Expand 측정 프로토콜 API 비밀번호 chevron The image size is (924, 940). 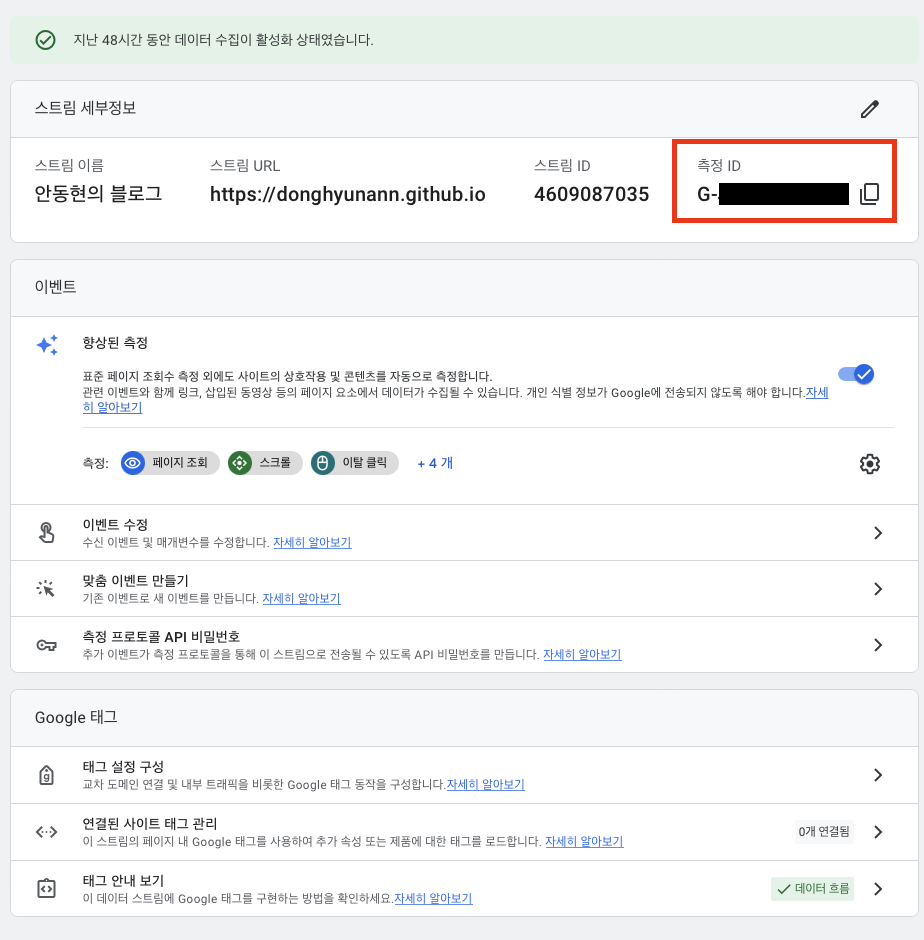pyautogui.click(x=878, y=644)
